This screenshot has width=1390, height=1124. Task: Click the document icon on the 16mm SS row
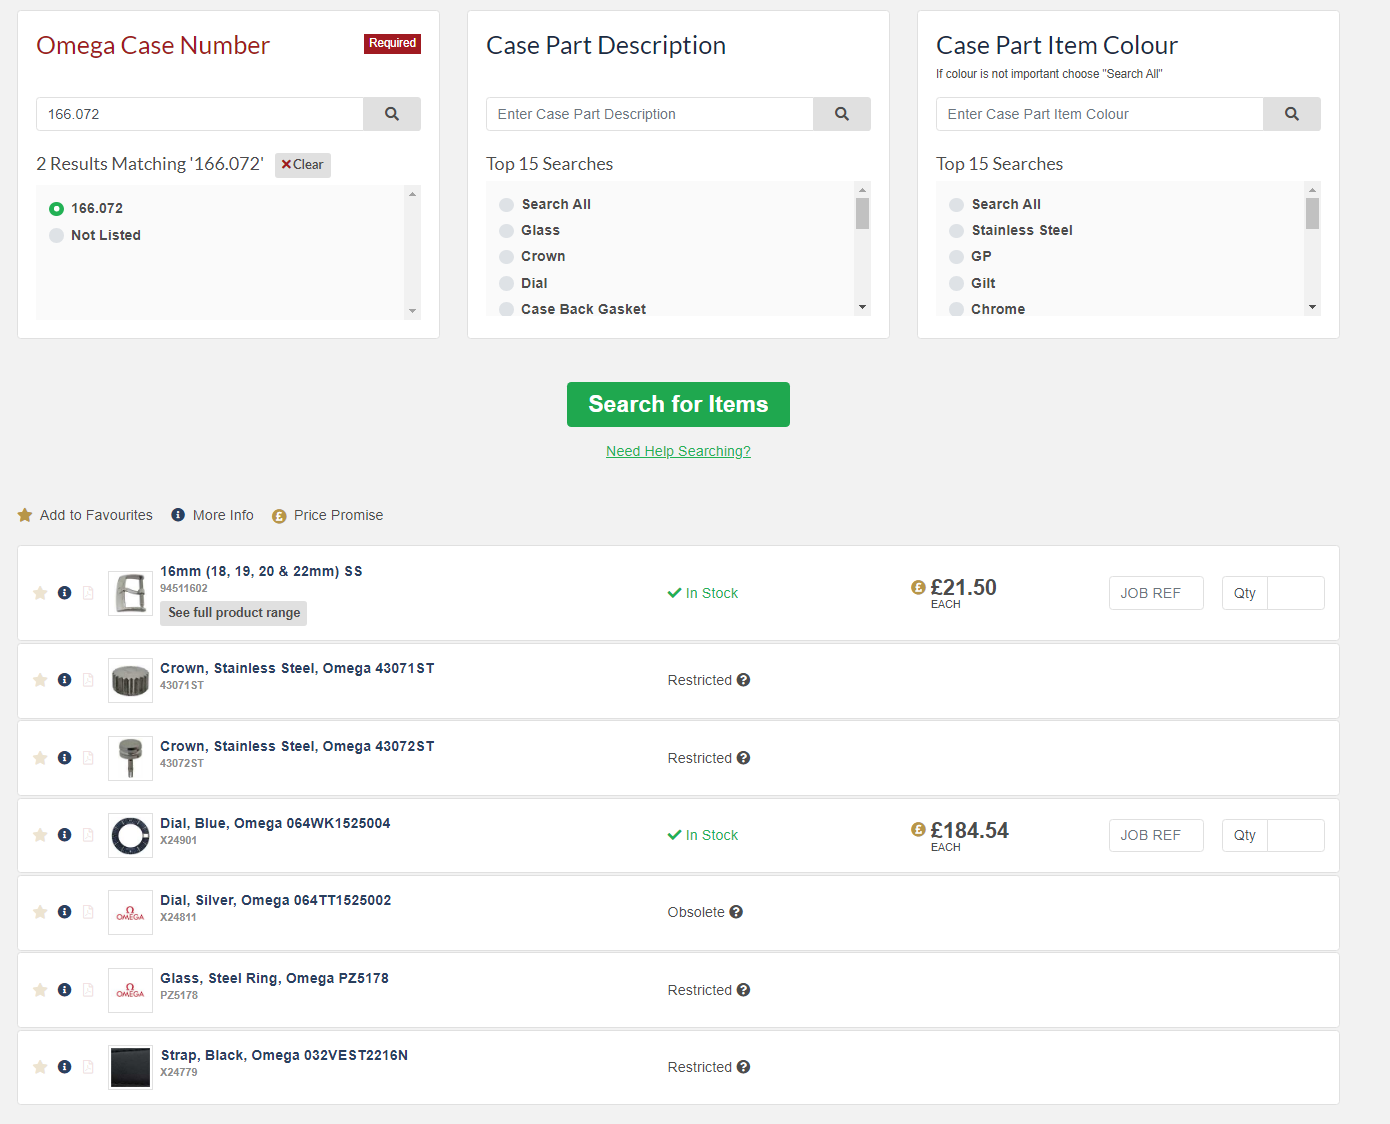tap(88, 593)
